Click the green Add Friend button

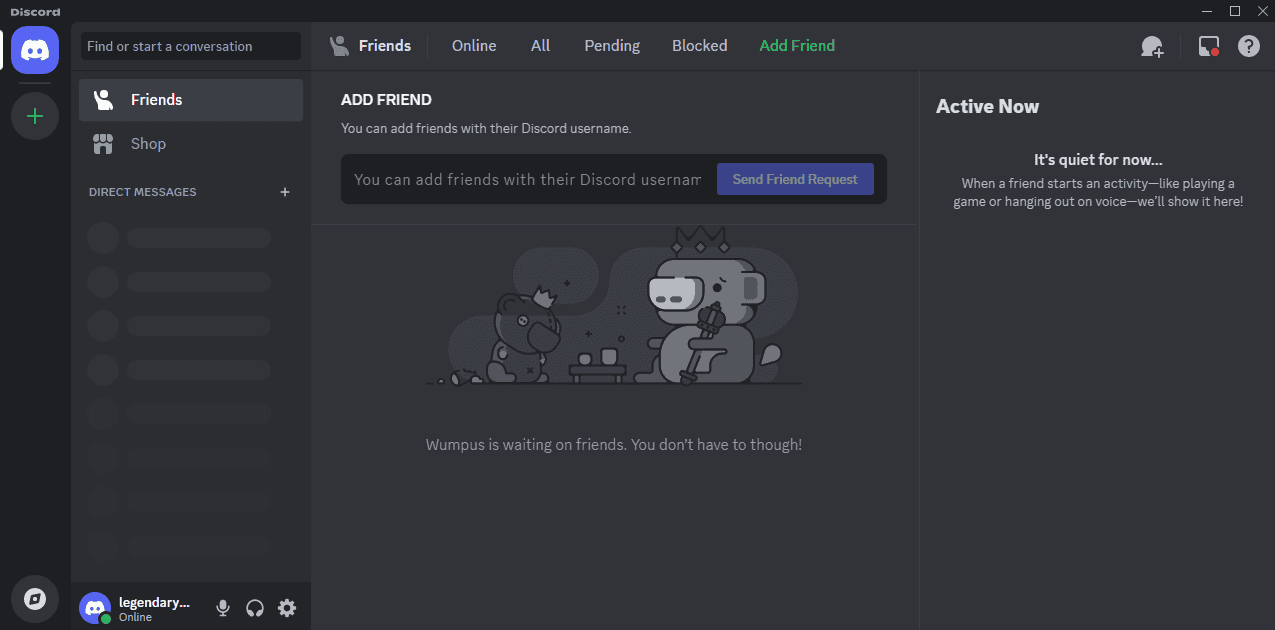pyautogui.click(x=797, y=46)
